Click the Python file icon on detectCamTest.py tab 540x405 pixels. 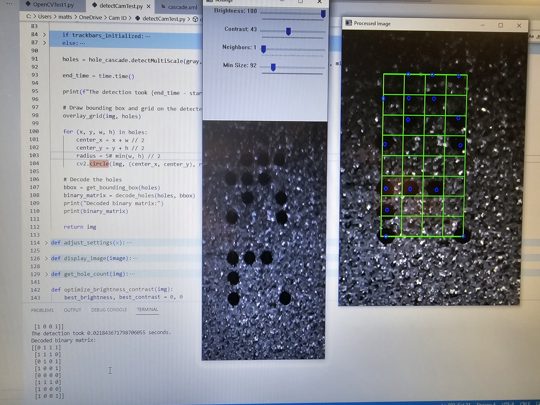coord(94,6)
